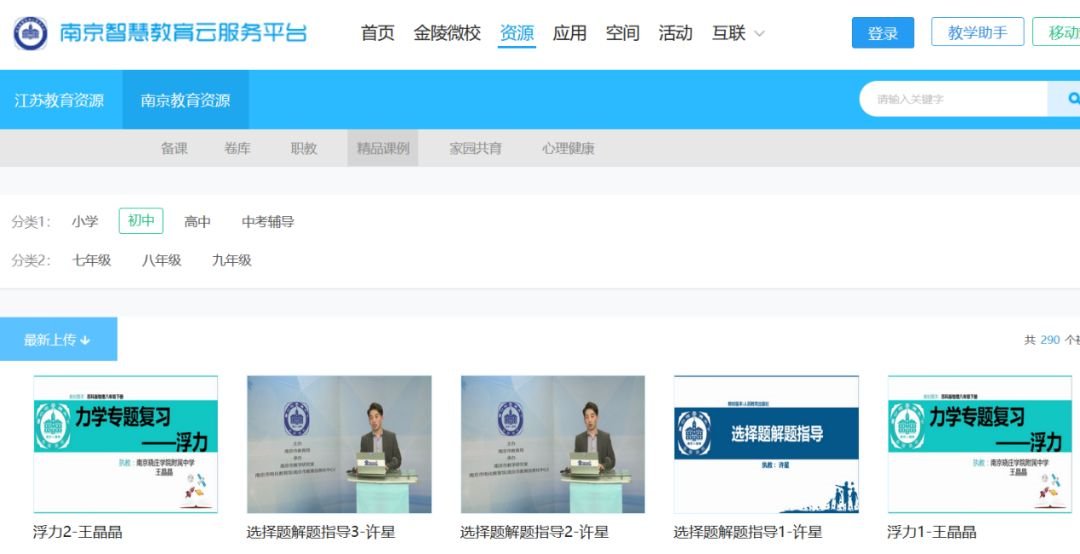Switch to 江苏教育资源 tab

[59, 100]
